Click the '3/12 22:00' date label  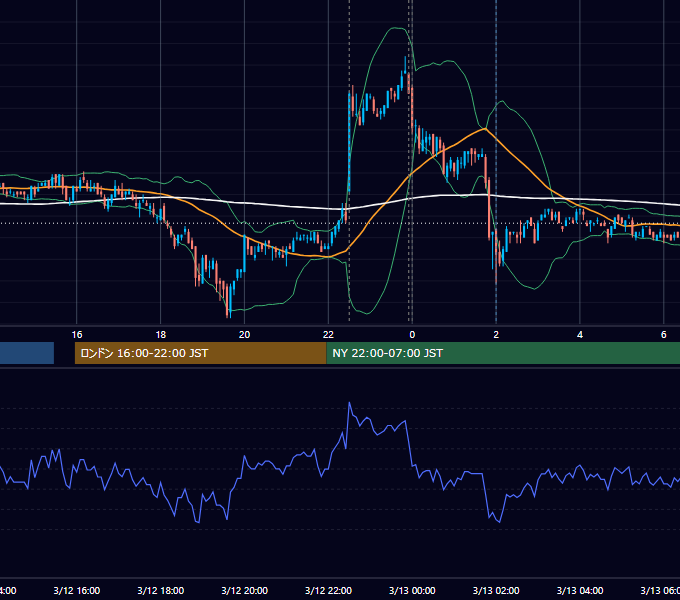coord(328,590)
